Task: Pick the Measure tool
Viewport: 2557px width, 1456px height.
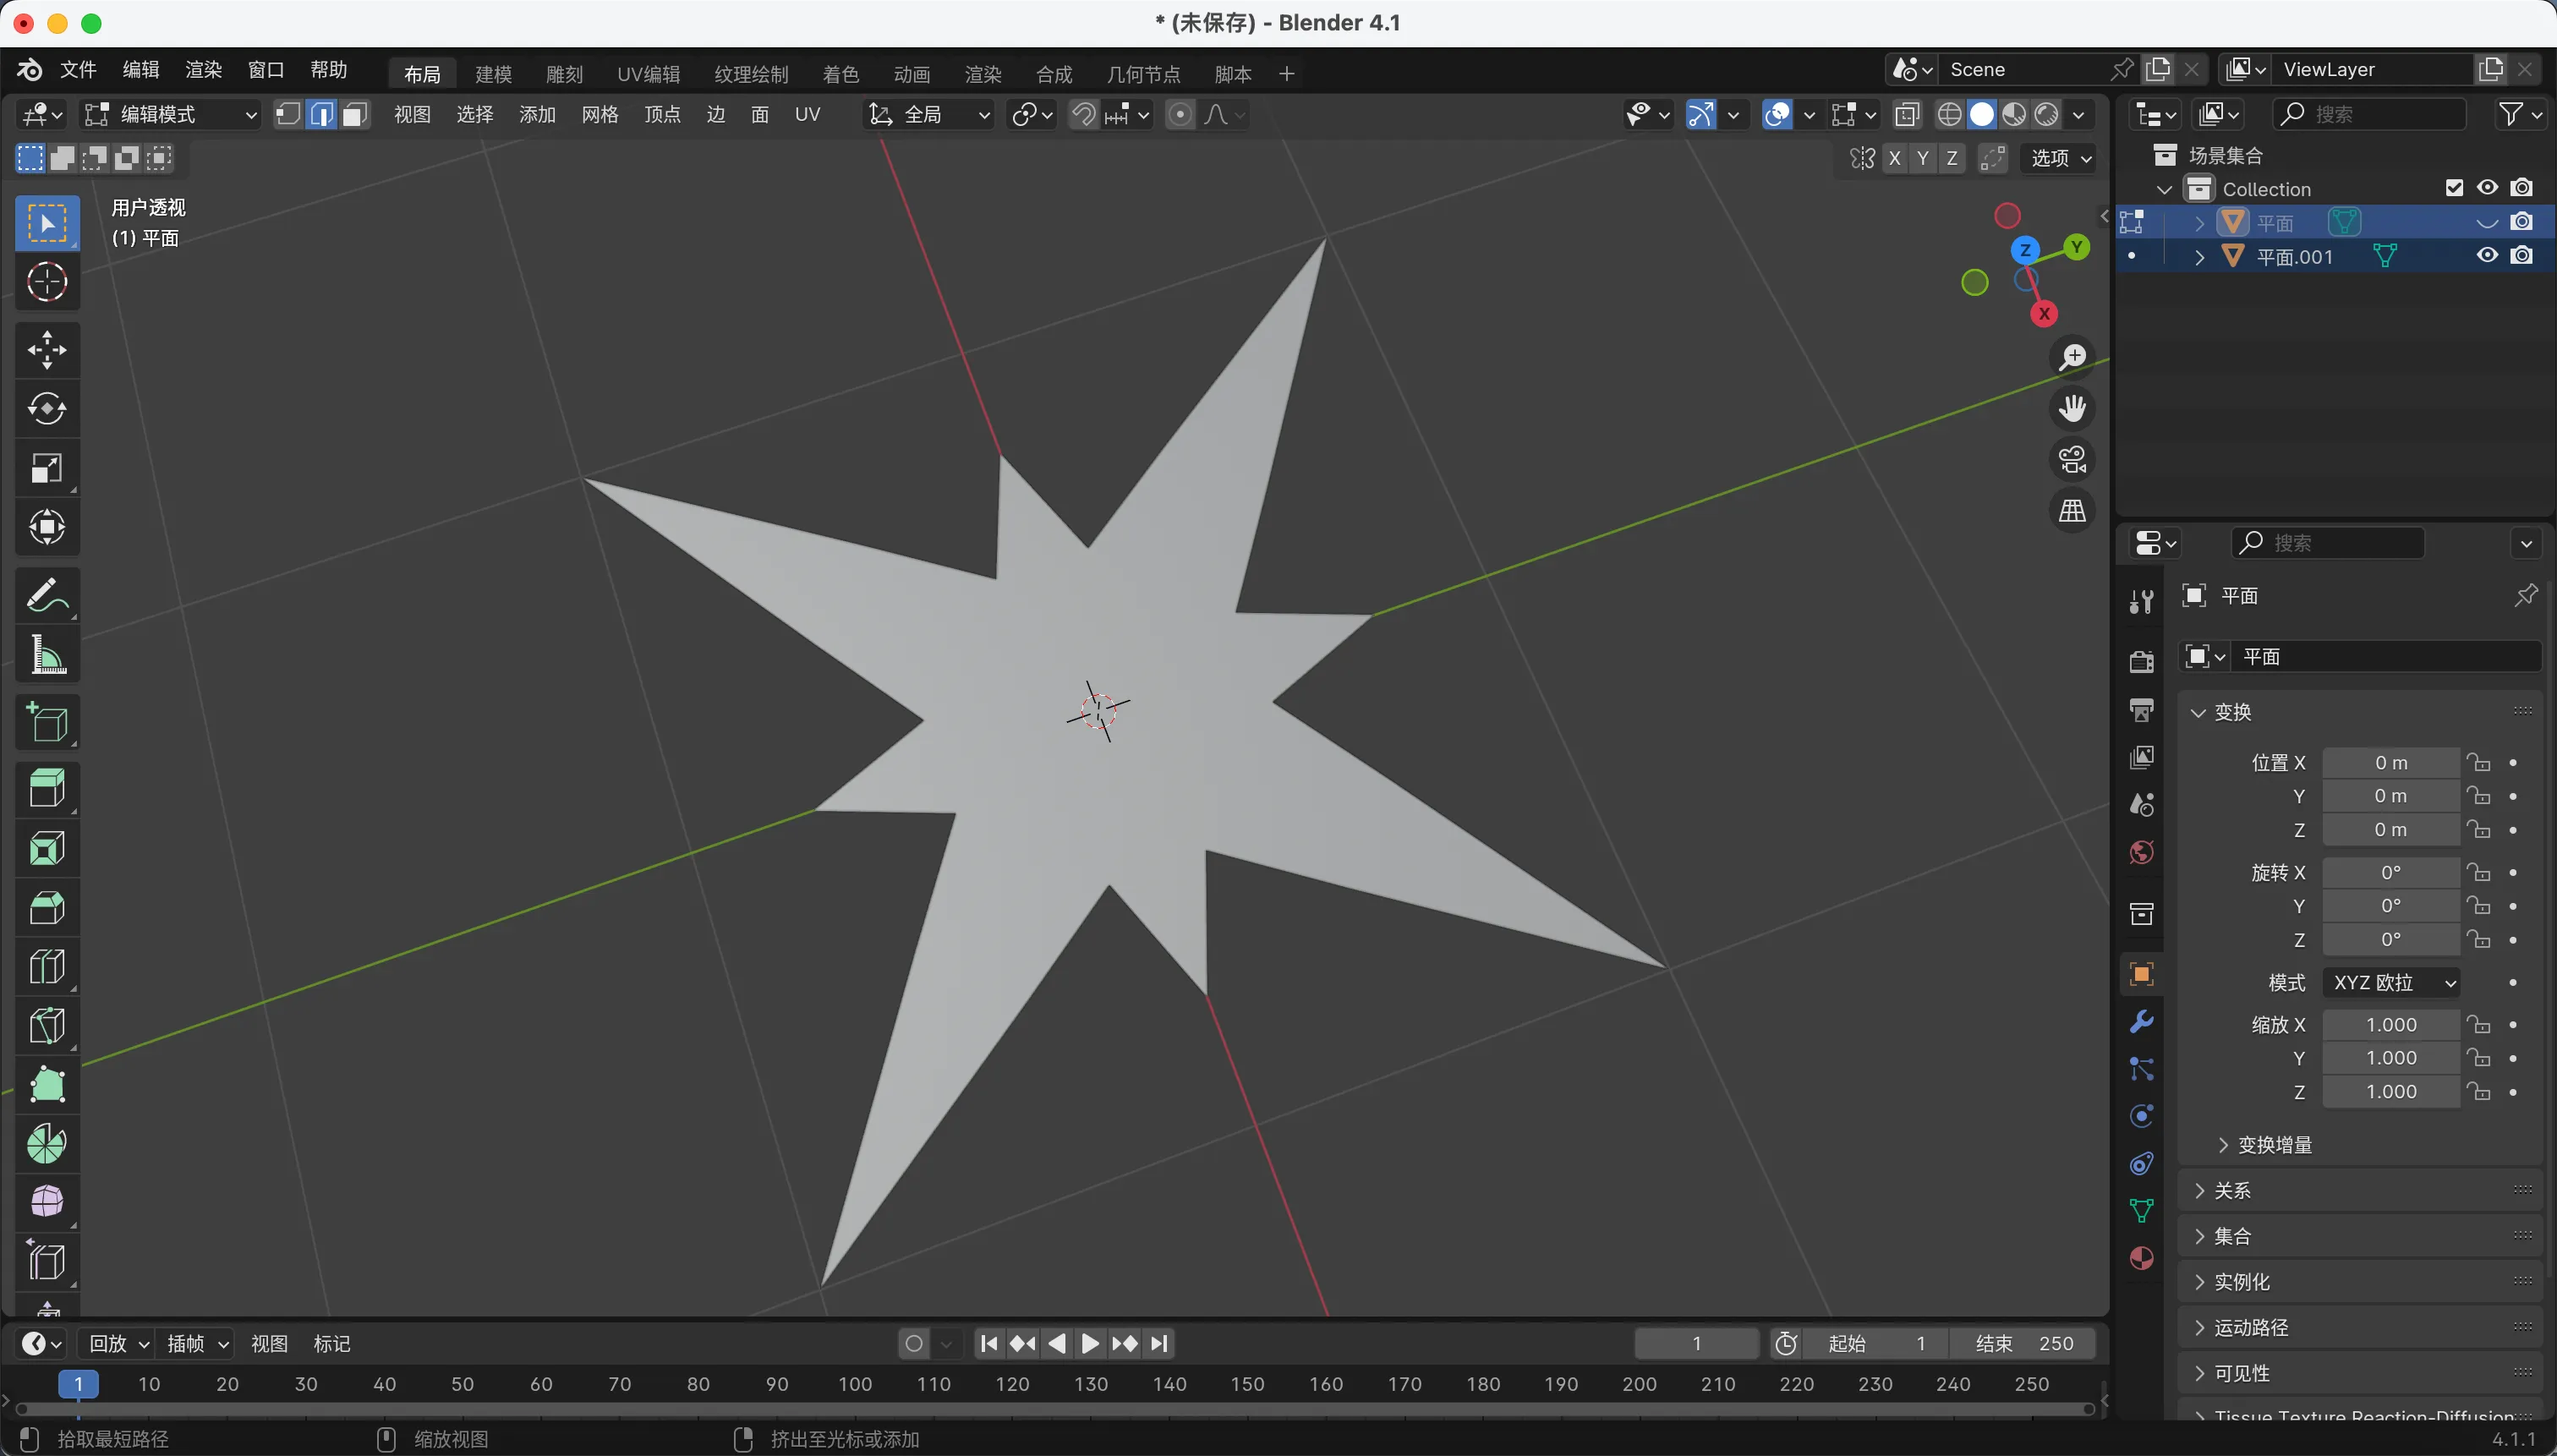Action: tap(46, 656)
